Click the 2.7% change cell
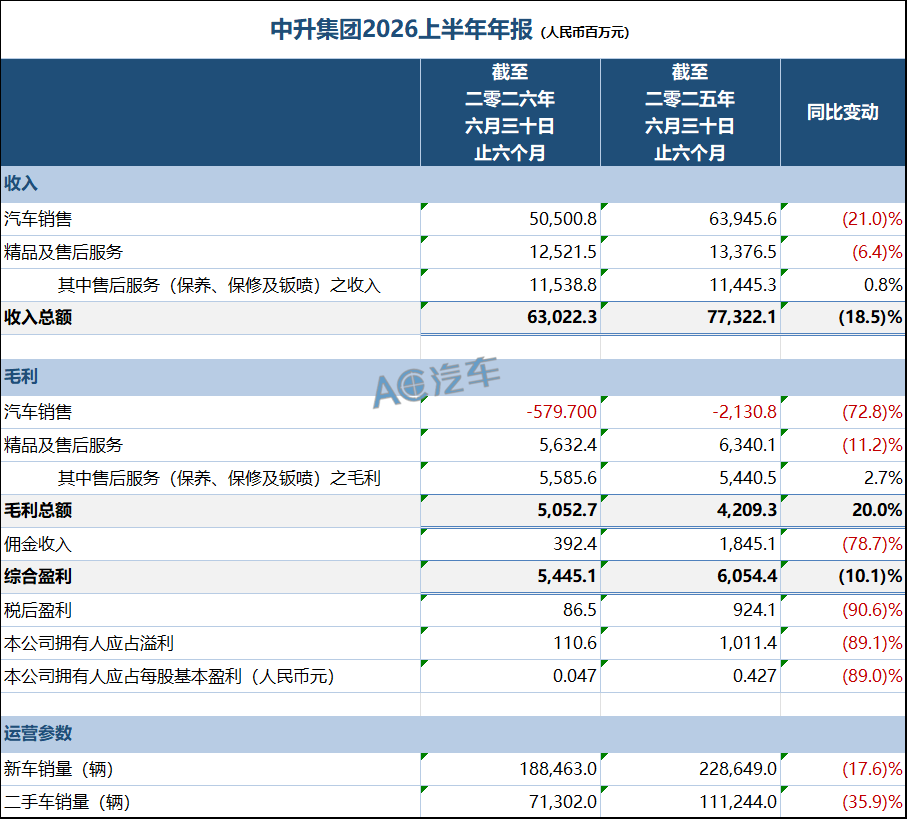The image size is (907, 819). coord(843,478)
